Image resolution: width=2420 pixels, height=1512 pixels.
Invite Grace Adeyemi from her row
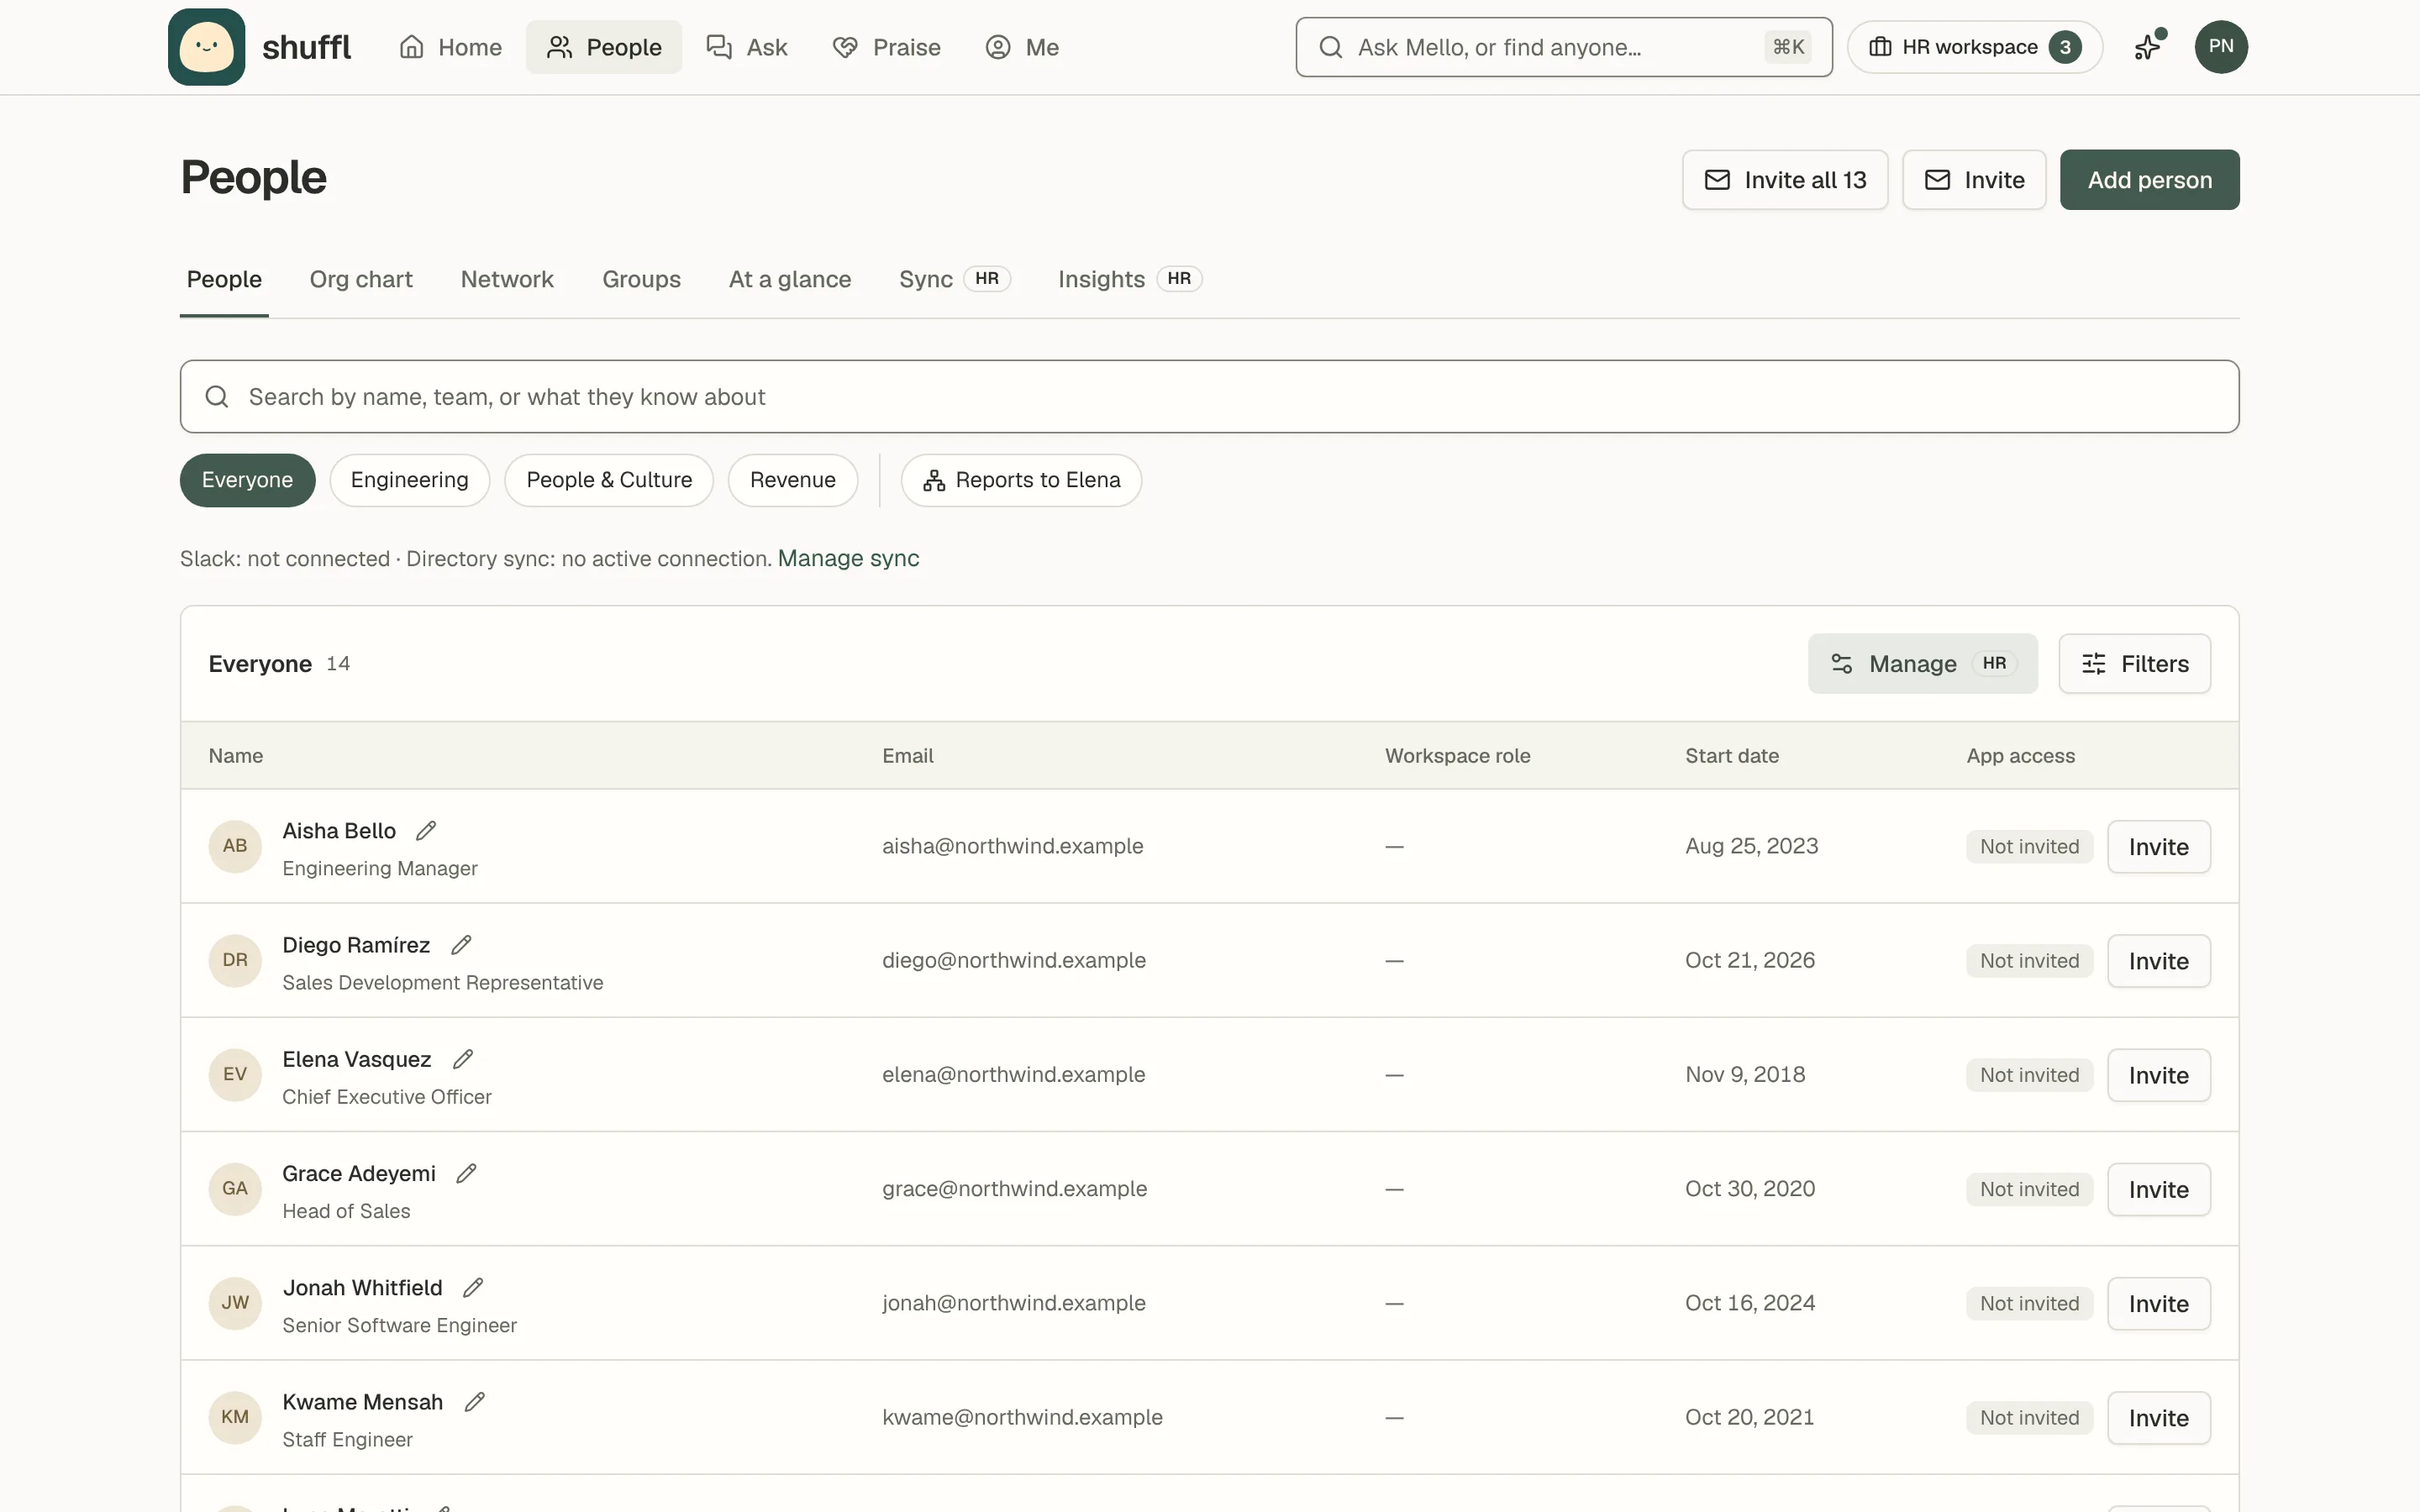(2158, 1189)
